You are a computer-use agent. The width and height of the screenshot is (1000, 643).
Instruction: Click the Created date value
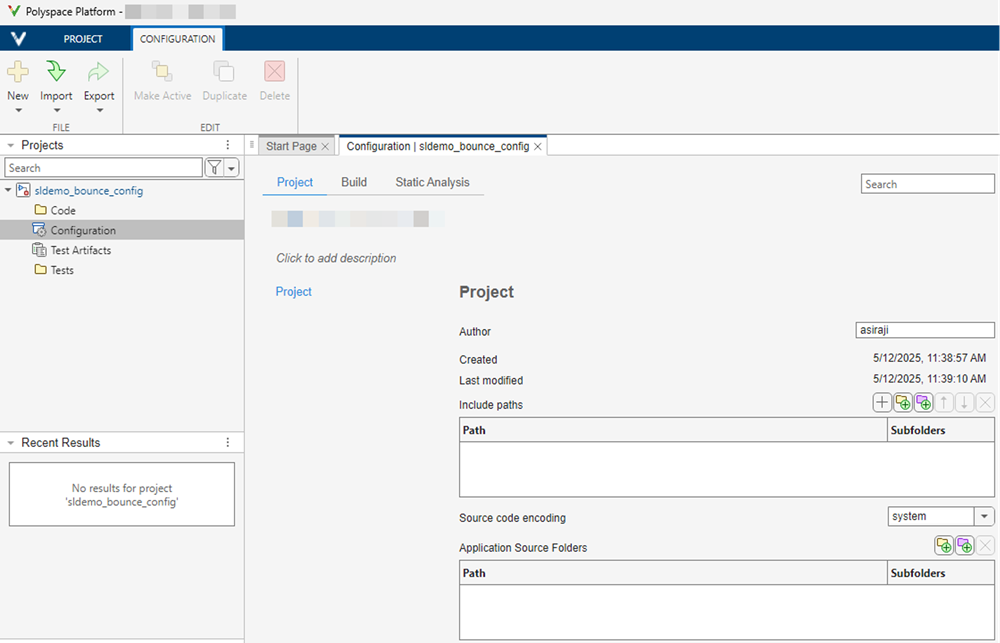click(x=929, y=358)
